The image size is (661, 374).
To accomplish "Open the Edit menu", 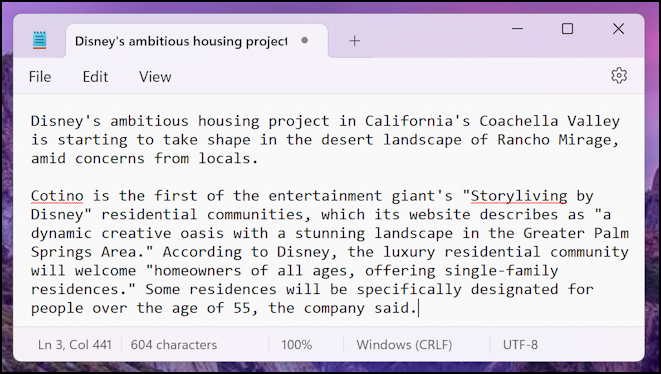I will coord(95,77).
